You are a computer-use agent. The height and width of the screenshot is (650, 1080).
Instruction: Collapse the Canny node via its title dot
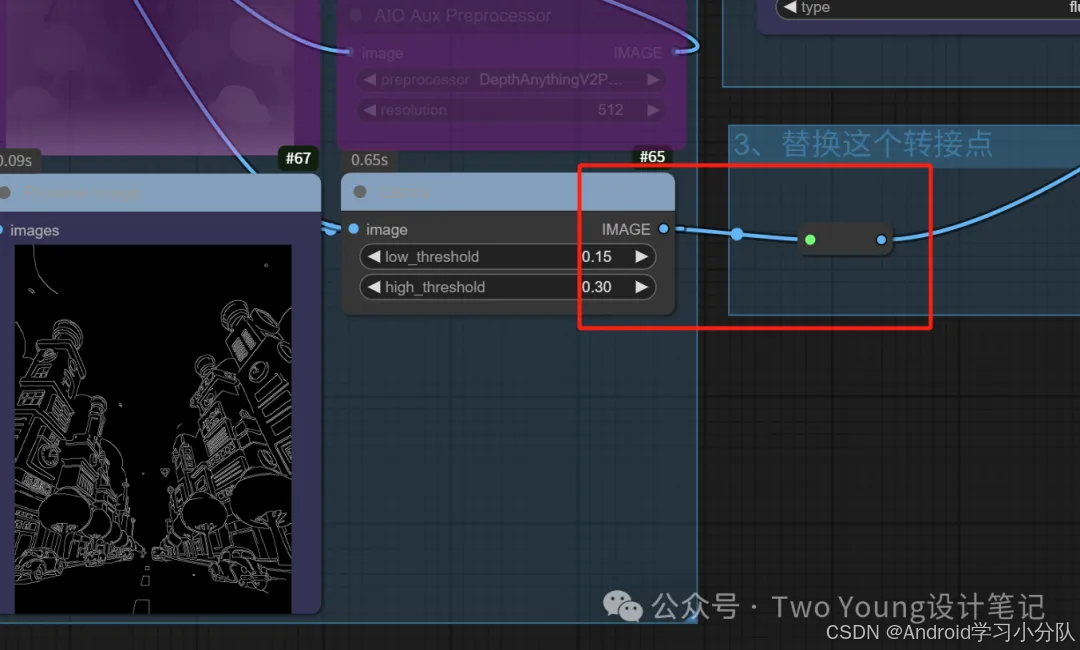tap(360, 191)
